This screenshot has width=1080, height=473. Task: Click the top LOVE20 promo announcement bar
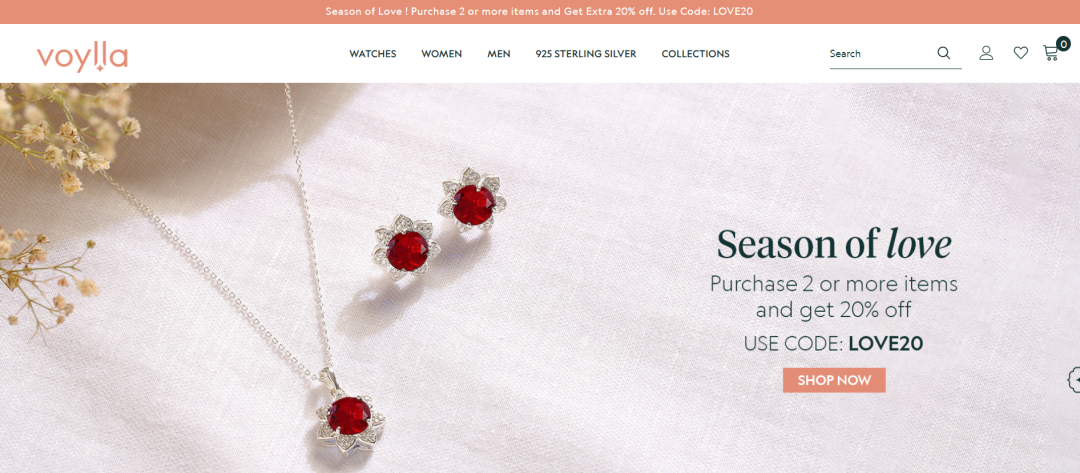coord(540,12)
